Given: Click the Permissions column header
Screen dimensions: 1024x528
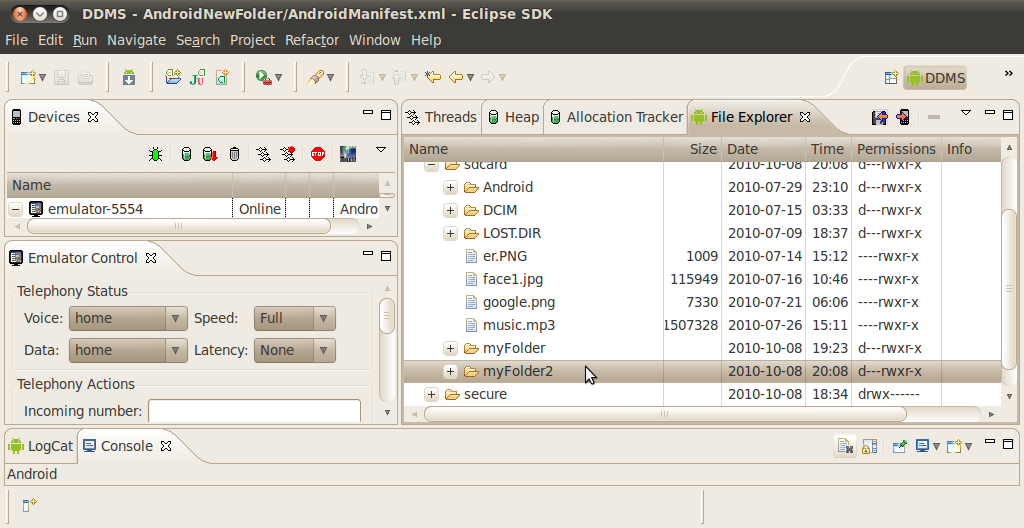Looking at the screenshot, I should point(896,150).
